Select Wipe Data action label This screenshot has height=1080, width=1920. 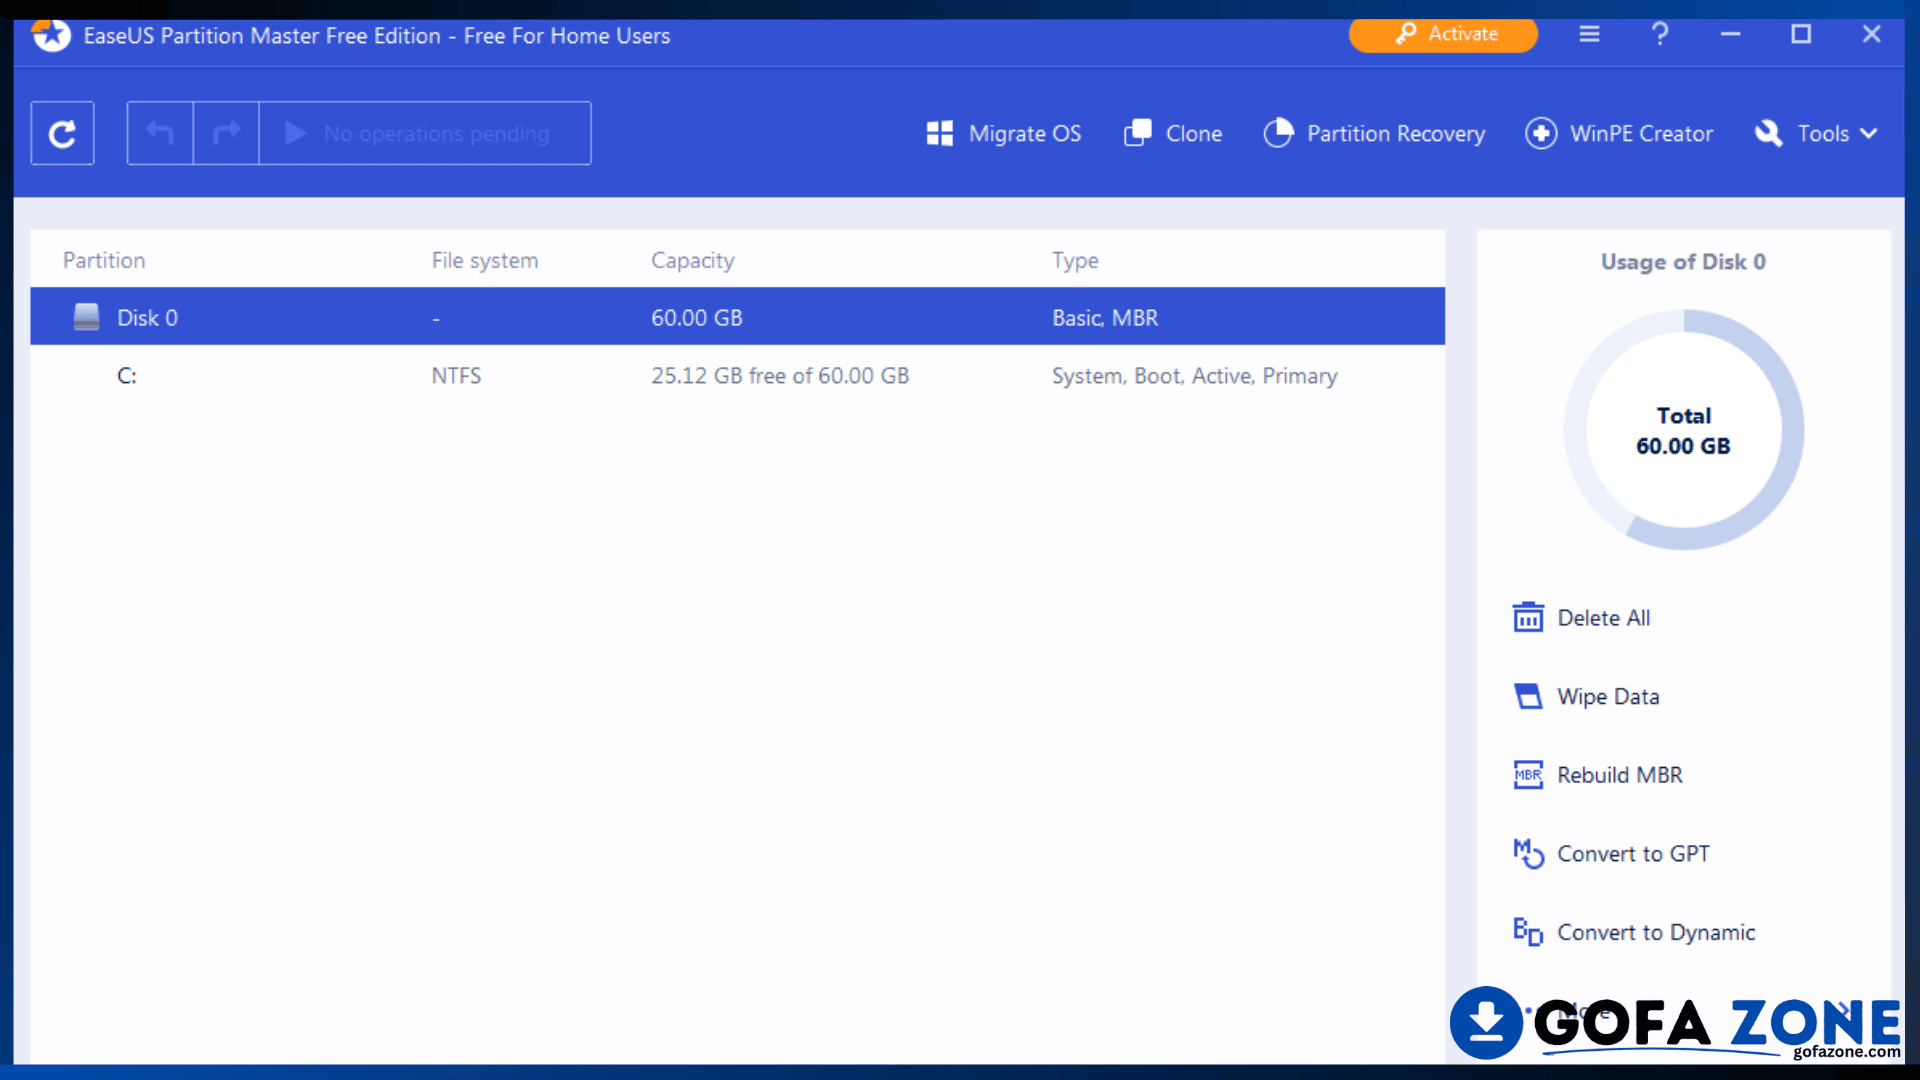pyautogui.click(x=1608, y=697)
